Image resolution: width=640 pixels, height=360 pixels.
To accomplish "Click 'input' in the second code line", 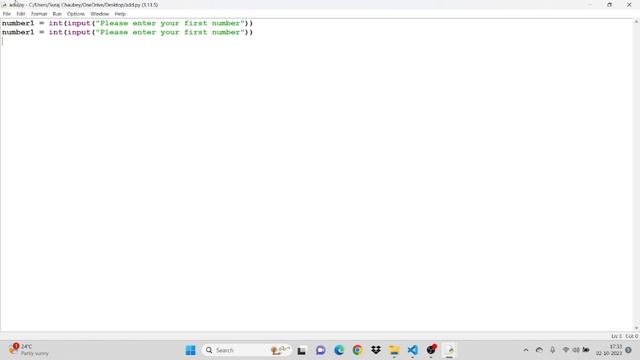I will tap(79, 32).
